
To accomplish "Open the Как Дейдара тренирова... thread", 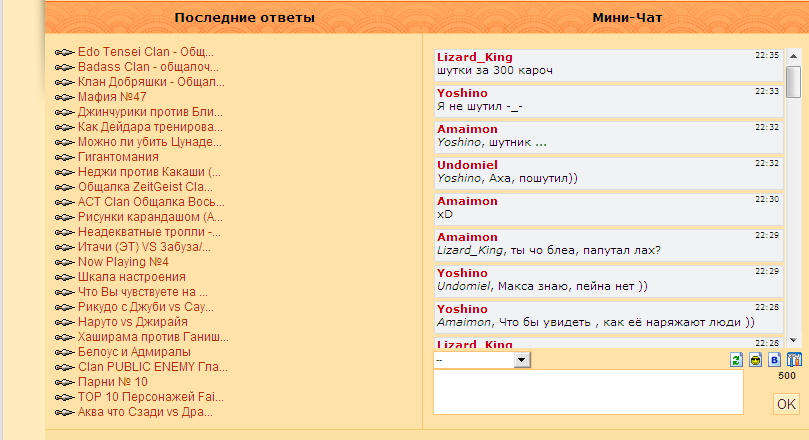I will point(150,127).
